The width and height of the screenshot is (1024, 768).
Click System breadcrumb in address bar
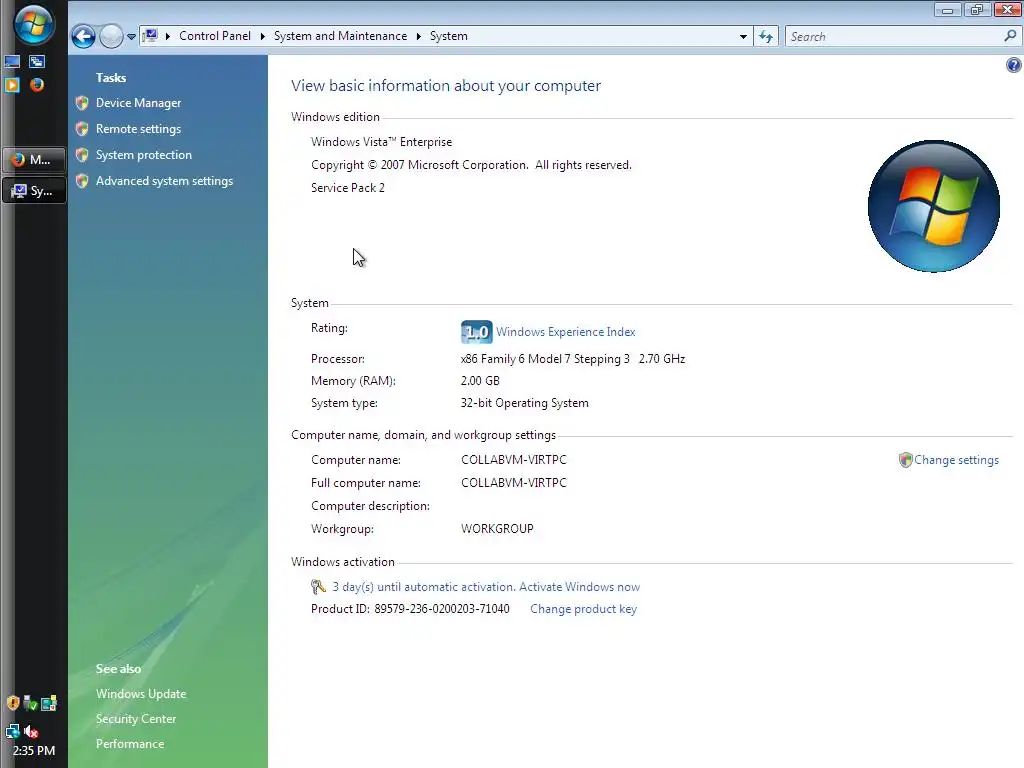(449, 36)
